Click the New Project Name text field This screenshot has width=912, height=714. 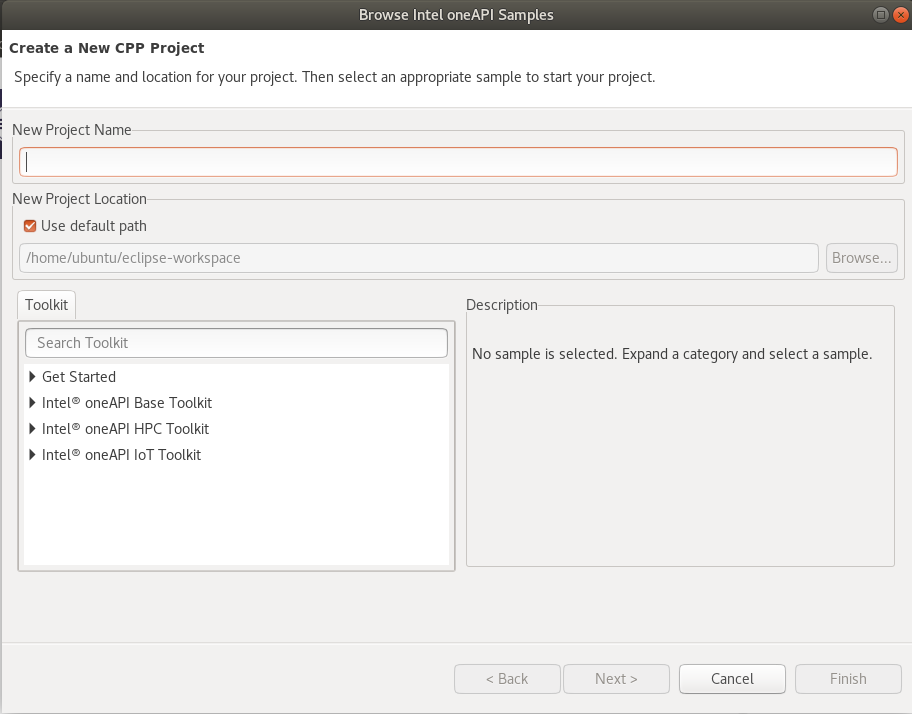tap(458, 162)
